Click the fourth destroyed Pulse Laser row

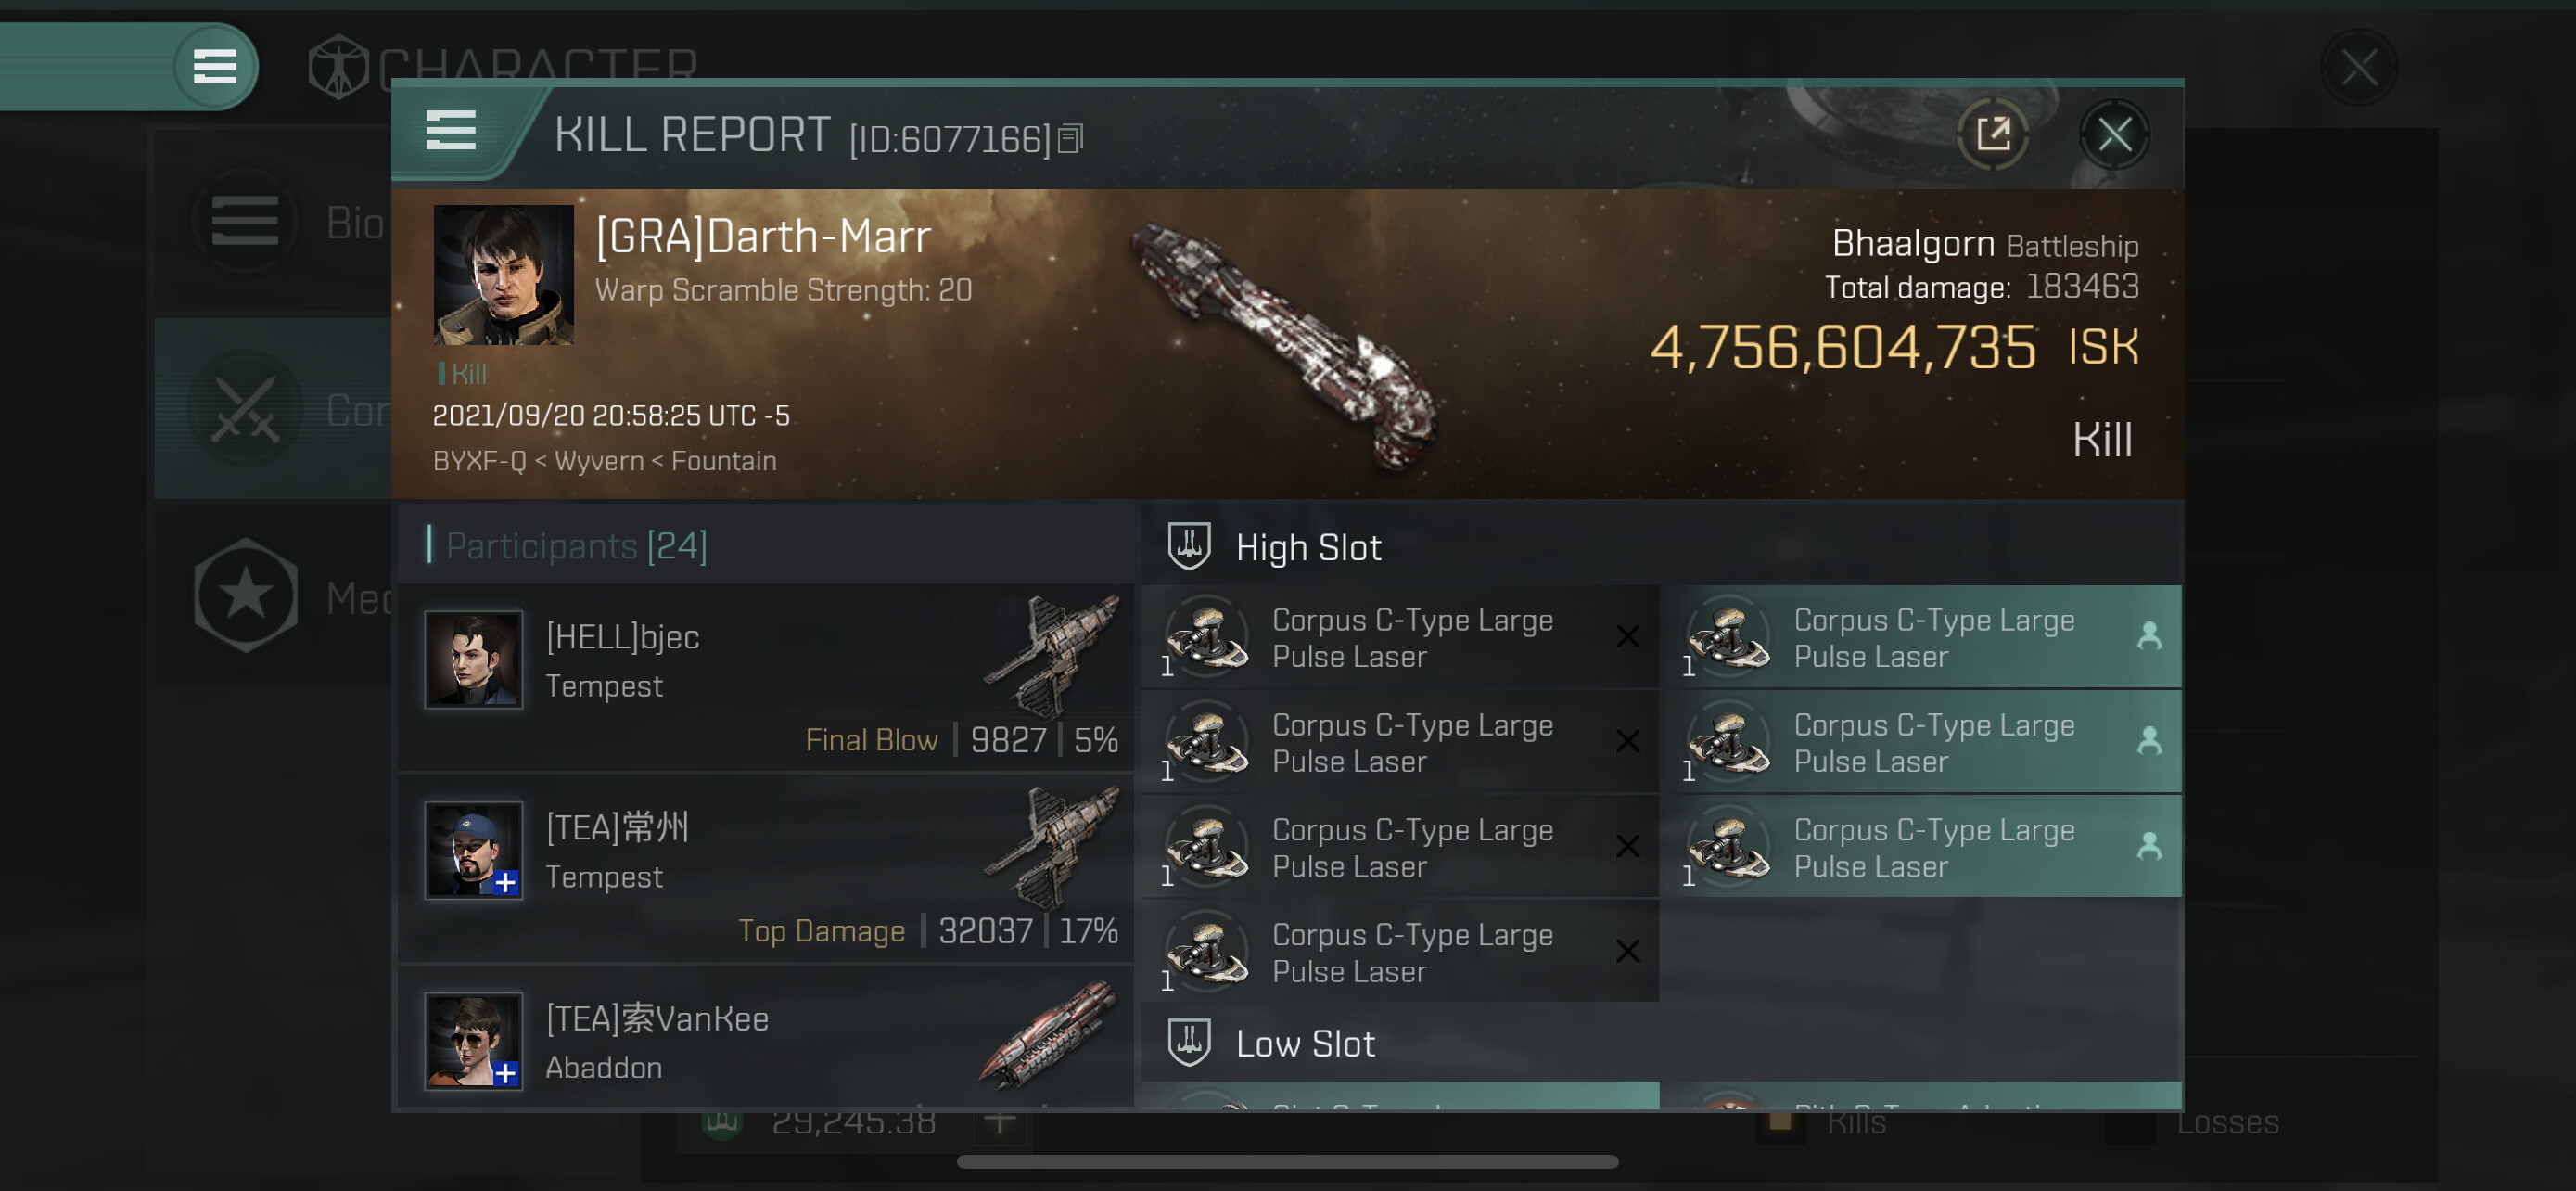coord(1399,952)
